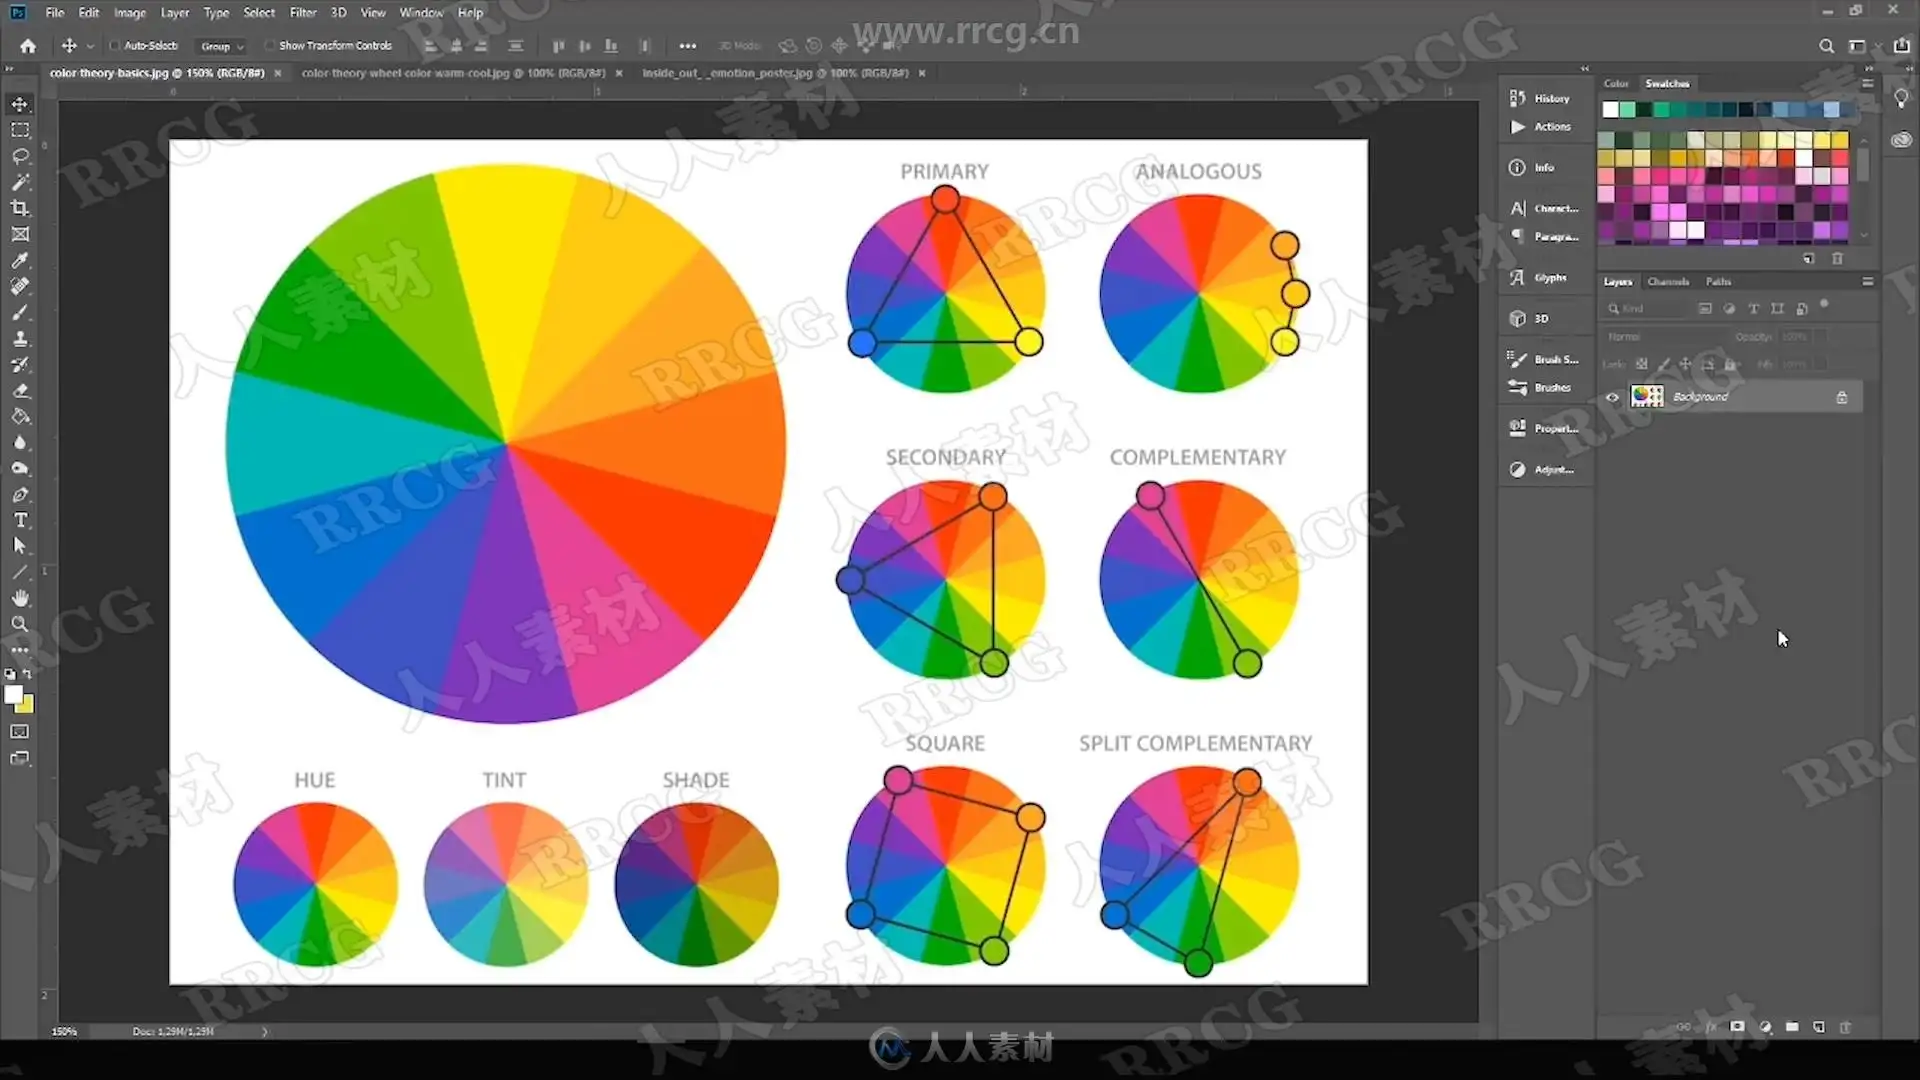The image size is (1920, 1080).
Task: Click the Background layer thumbnail
Action: tap(1646, 397)
